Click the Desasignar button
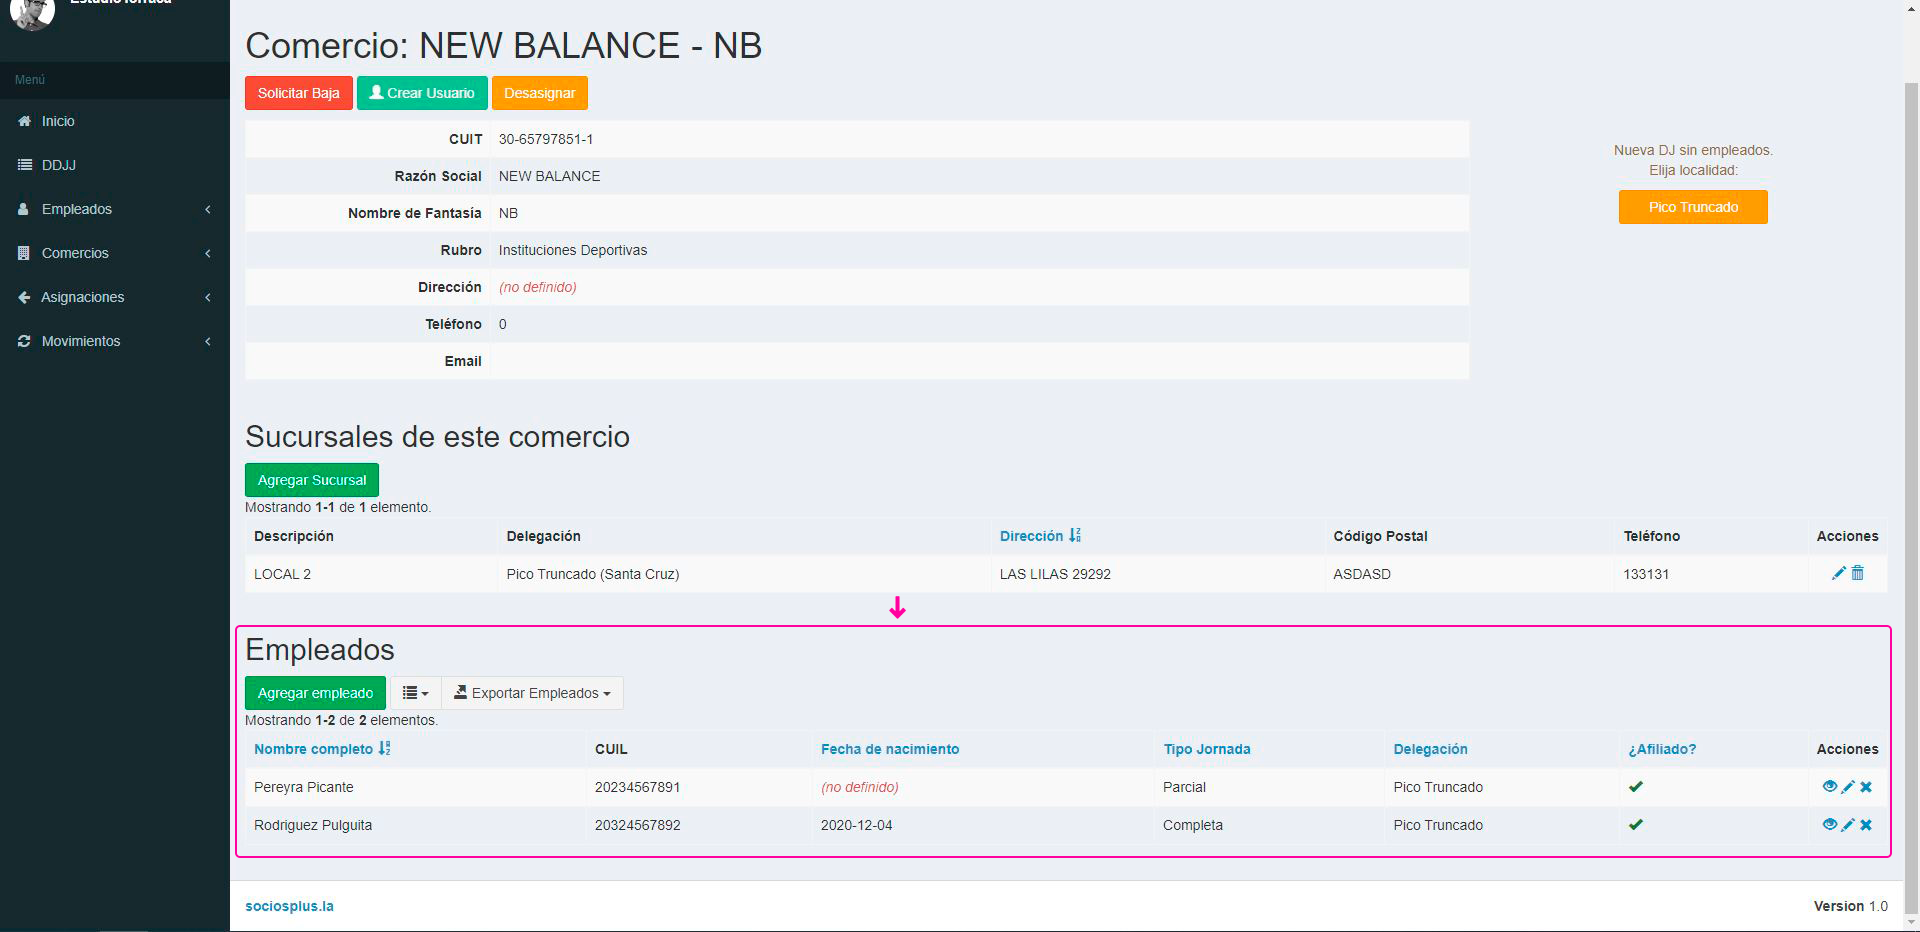 point(540,93)
